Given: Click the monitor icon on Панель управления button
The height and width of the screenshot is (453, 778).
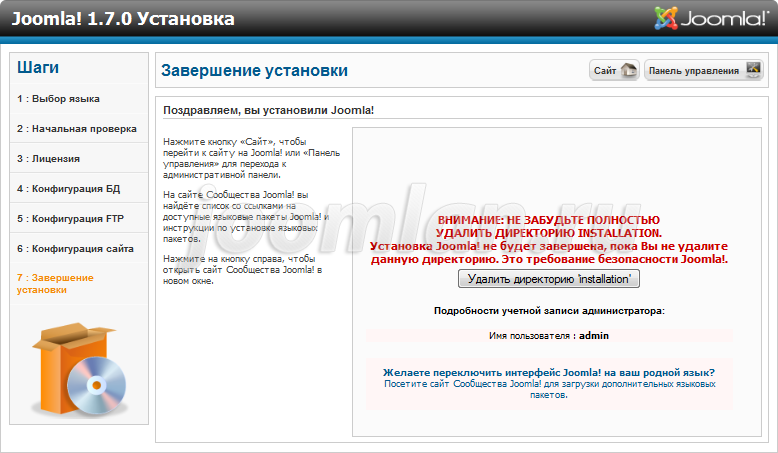Looking at the screenshot, I should (753, 70).
